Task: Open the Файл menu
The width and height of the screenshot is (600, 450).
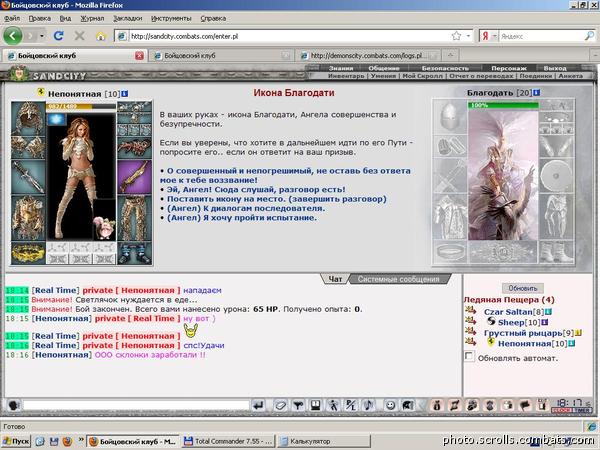Action: coord(12,18)
